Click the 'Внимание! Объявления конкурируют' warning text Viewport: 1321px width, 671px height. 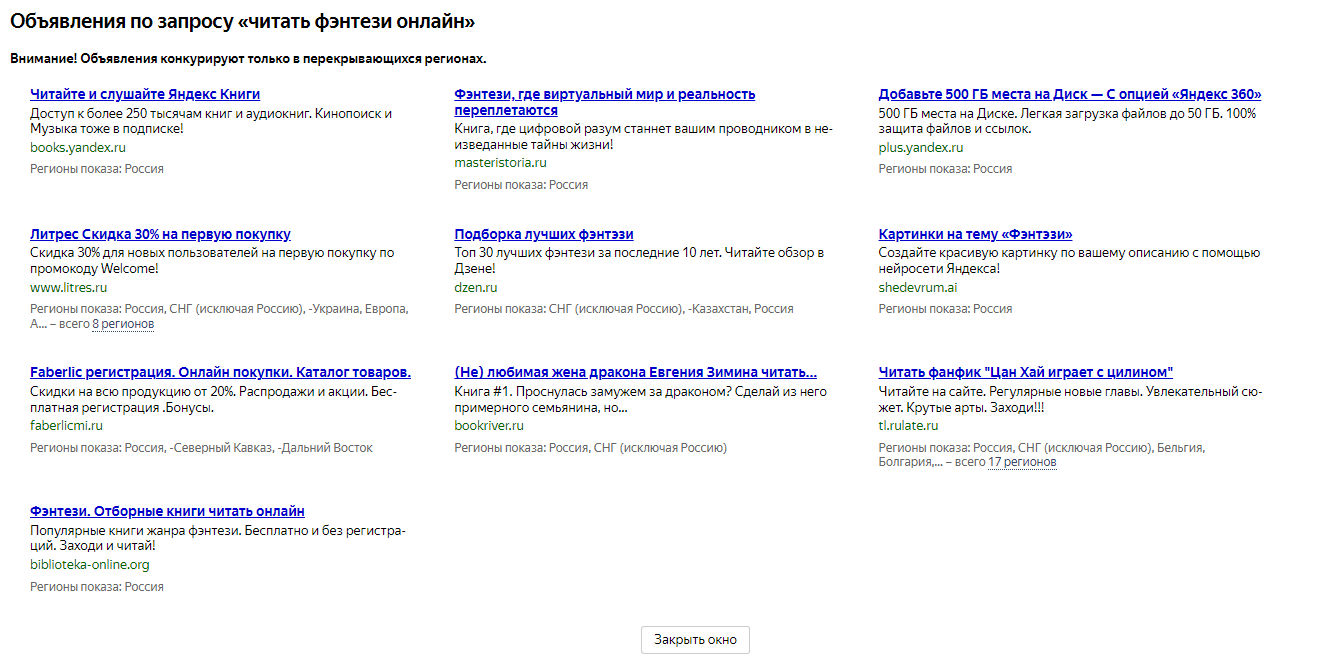click(248, 59)
